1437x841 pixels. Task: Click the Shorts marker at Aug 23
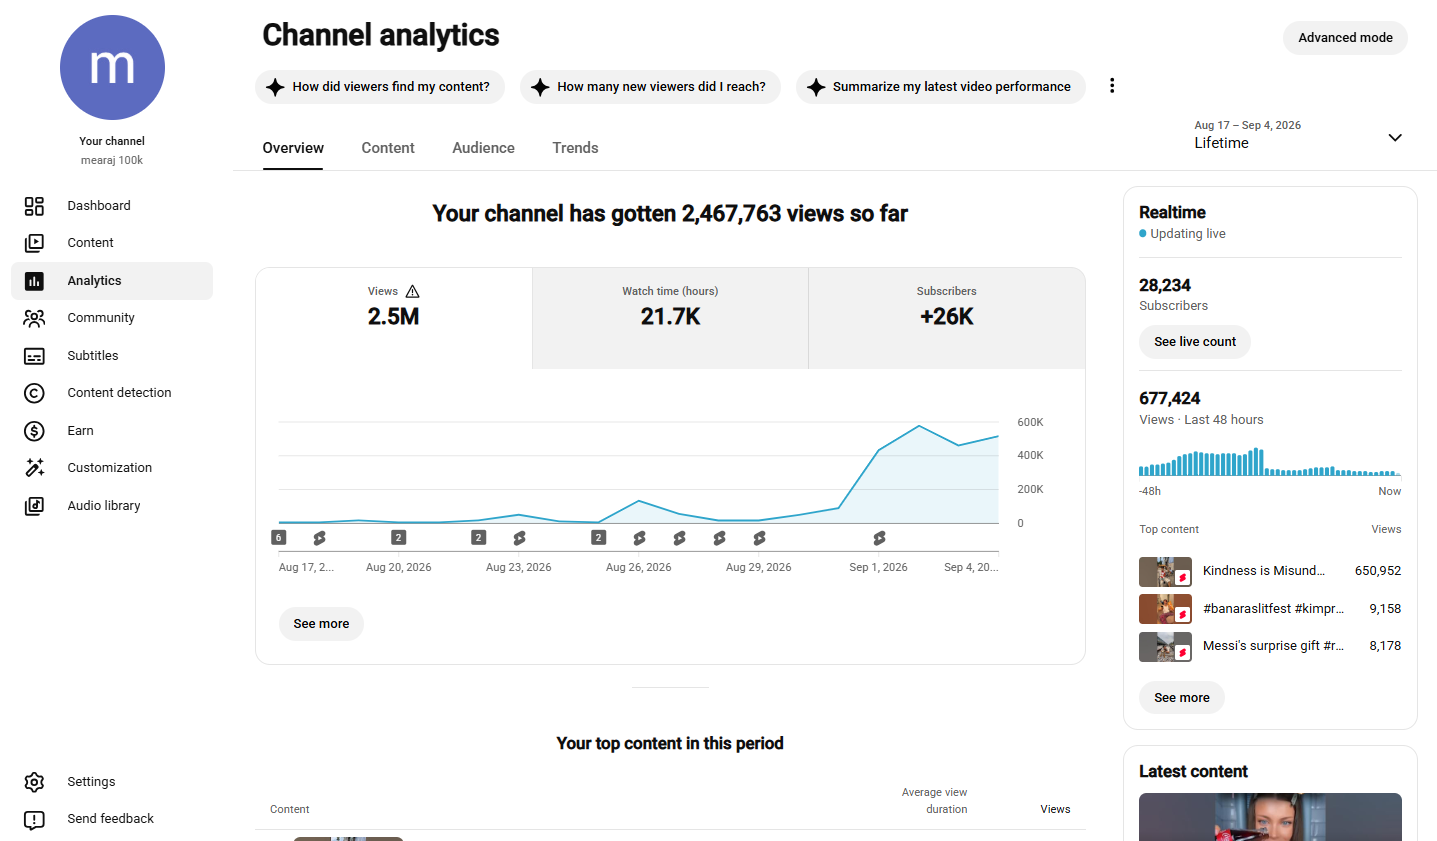[519, 538]
